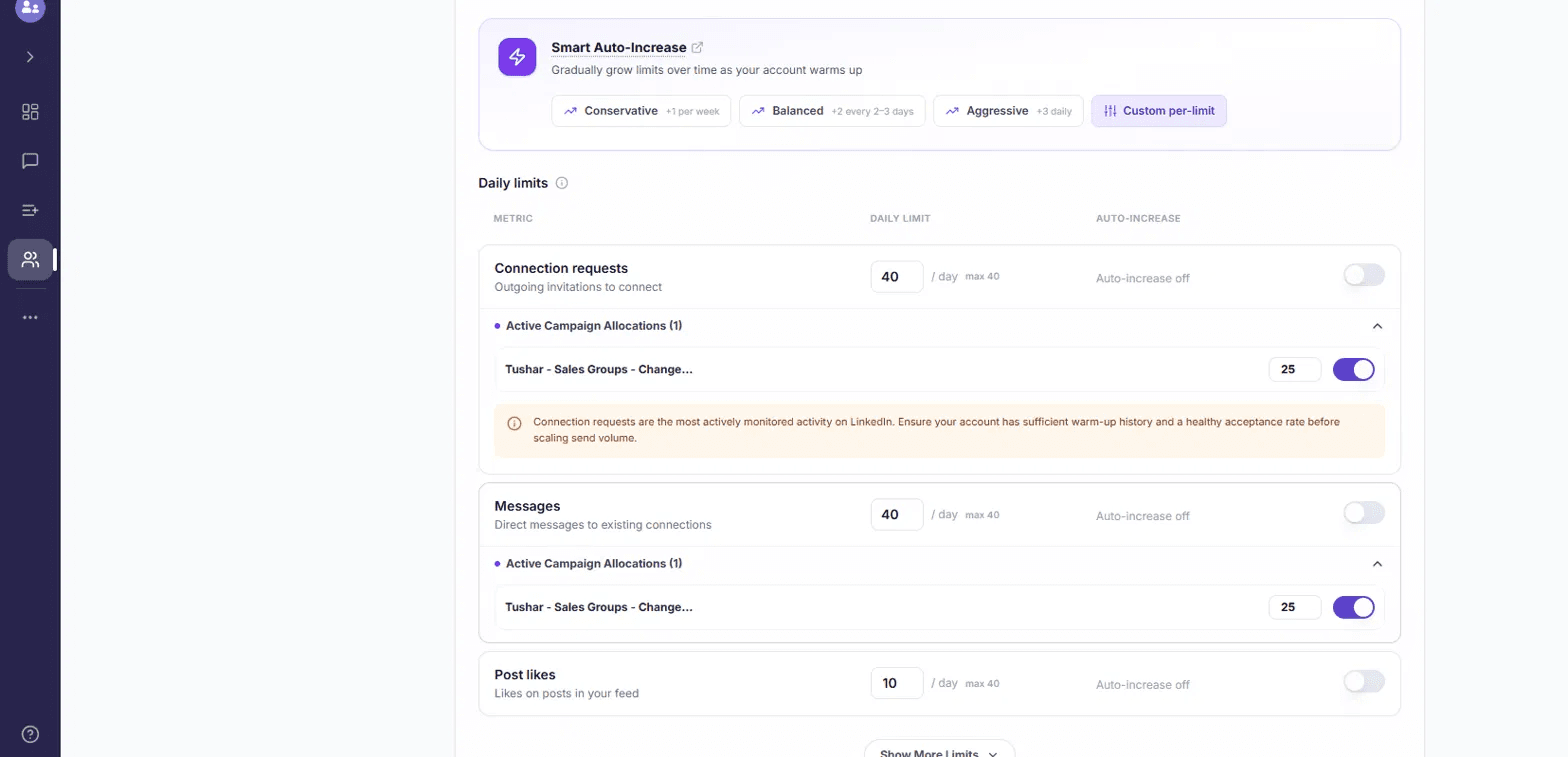Open the add-list icon in the sidebar
The width and height of the screenshot is (1568, 757).
coord(30,210)
